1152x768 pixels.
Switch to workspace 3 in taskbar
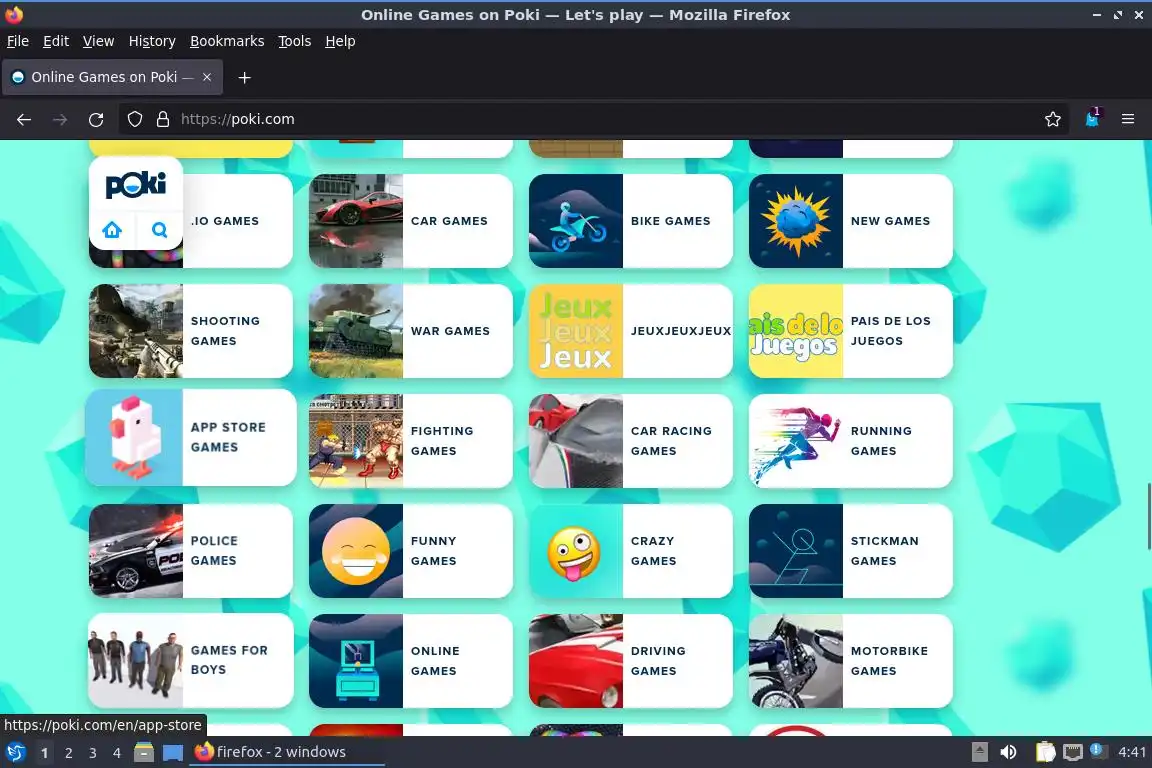(93, 753)
